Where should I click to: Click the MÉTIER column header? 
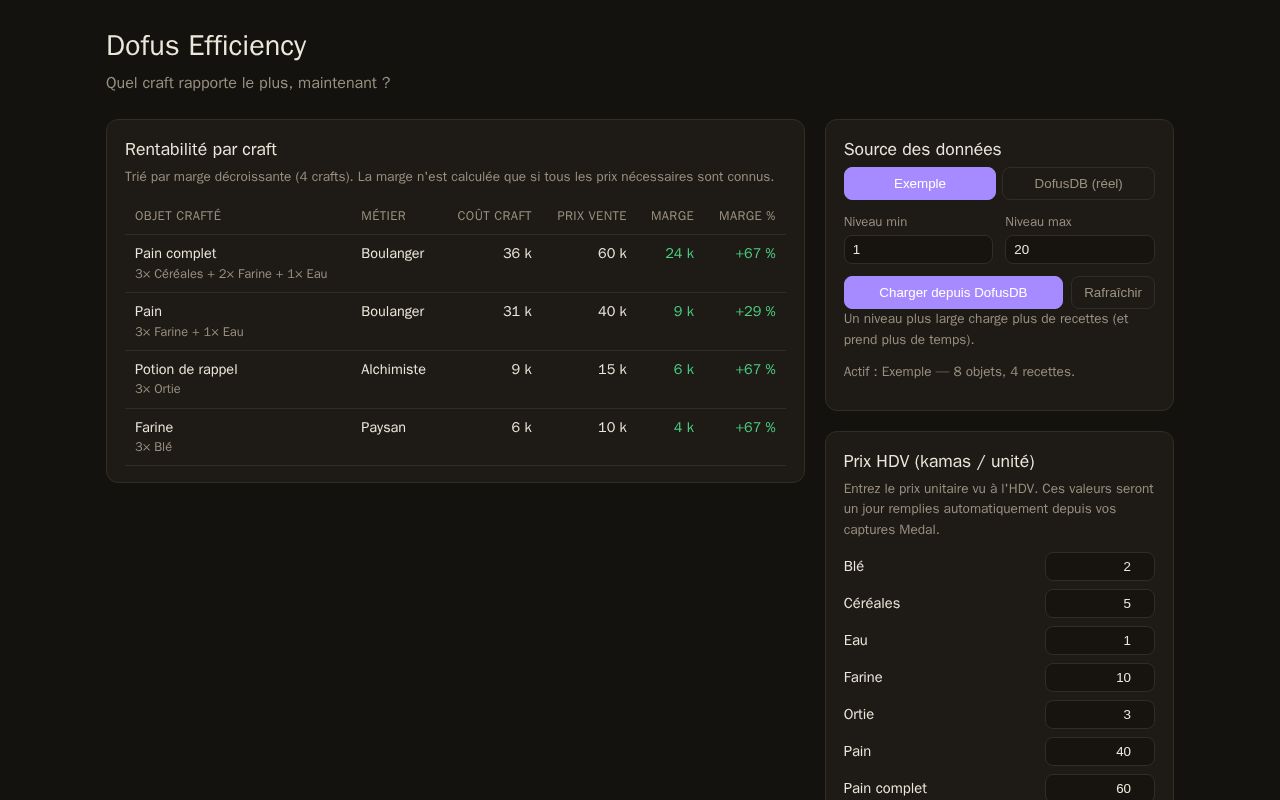click(x=383, y=216)
